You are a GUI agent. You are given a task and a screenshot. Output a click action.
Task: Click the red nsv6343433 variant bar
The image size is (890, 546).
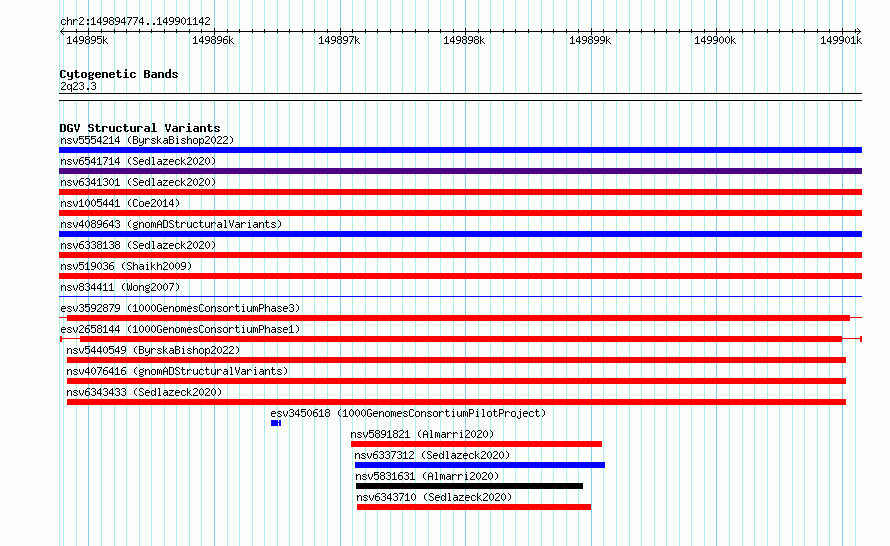(456, 402)
